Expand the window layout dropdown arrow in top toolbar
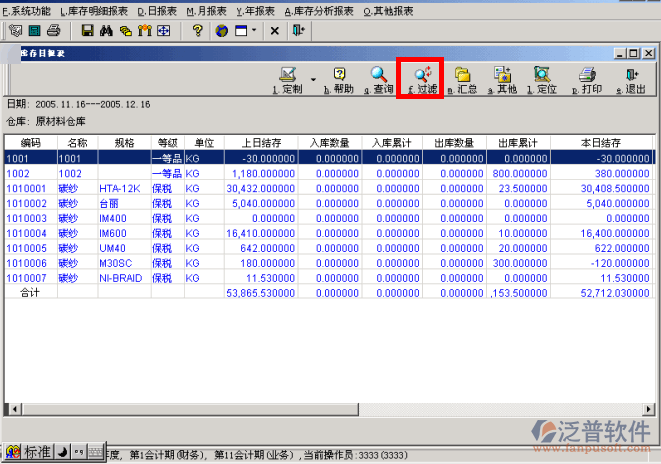661x464 pixels. click(x=254, y=31)
